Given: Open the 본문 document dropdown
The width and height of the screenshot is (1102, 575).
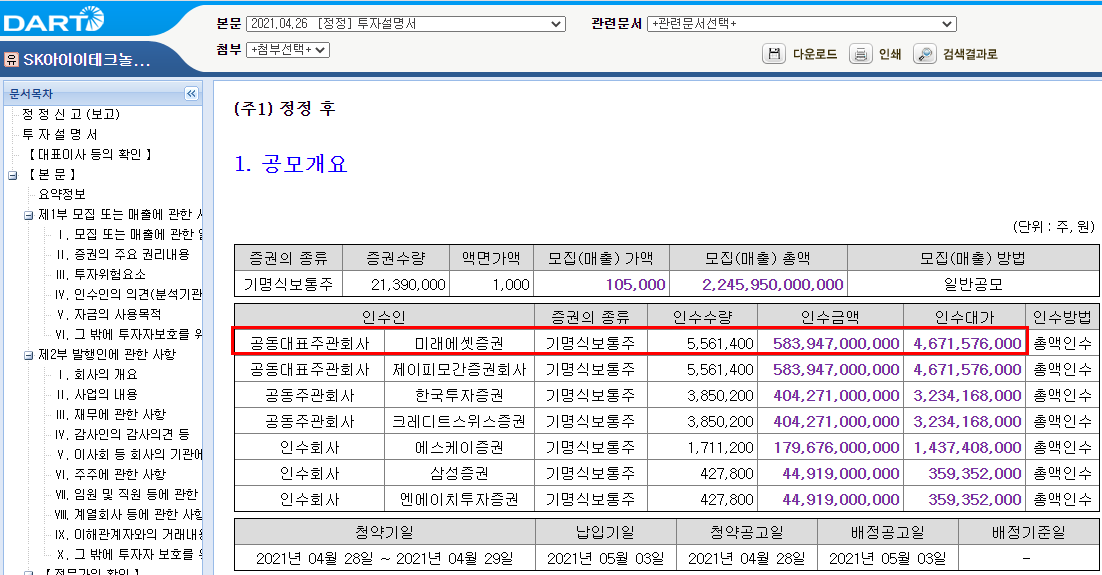Looking at the screenshot, I should click(406, 24).
